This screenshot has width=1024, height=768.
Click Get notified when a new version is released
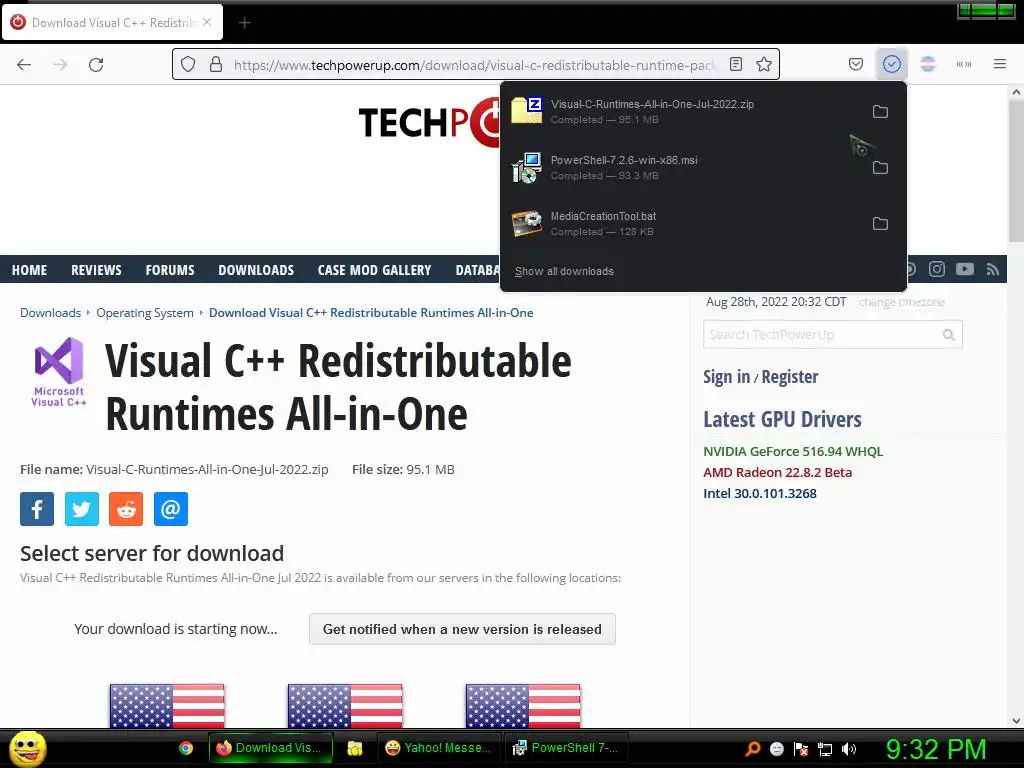[x=462, y=629]
